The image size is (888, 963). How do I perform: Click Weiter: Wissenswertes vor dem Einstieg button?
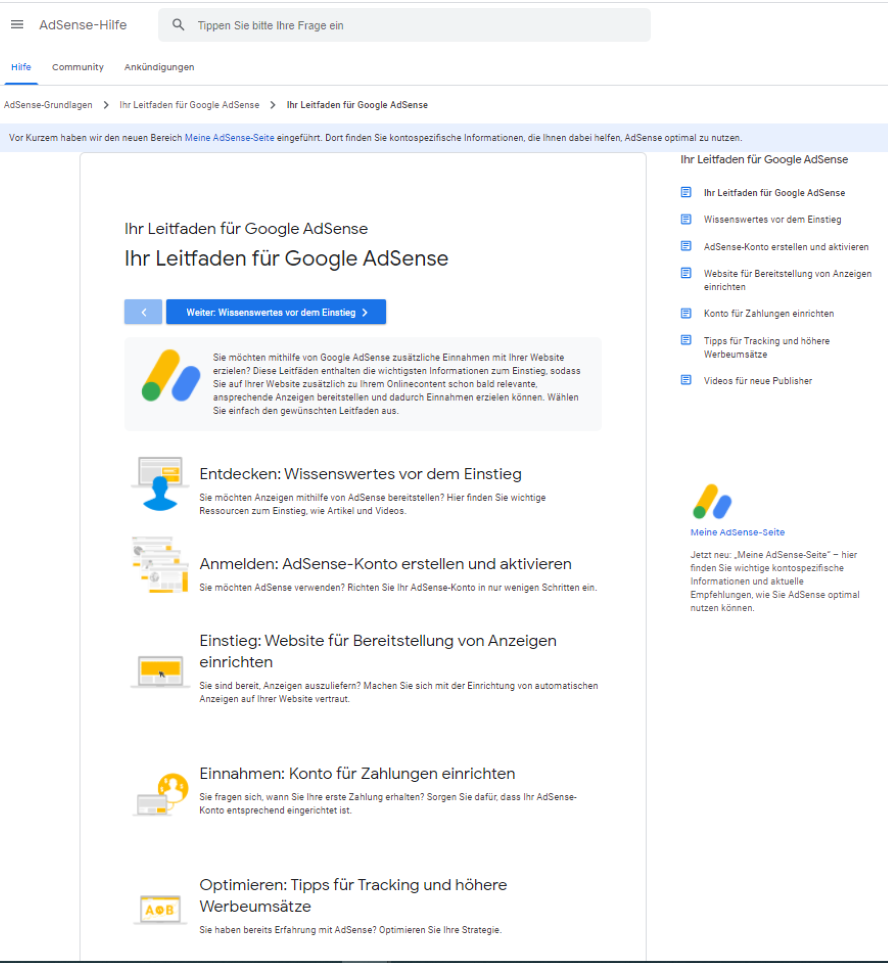point(276,312)
